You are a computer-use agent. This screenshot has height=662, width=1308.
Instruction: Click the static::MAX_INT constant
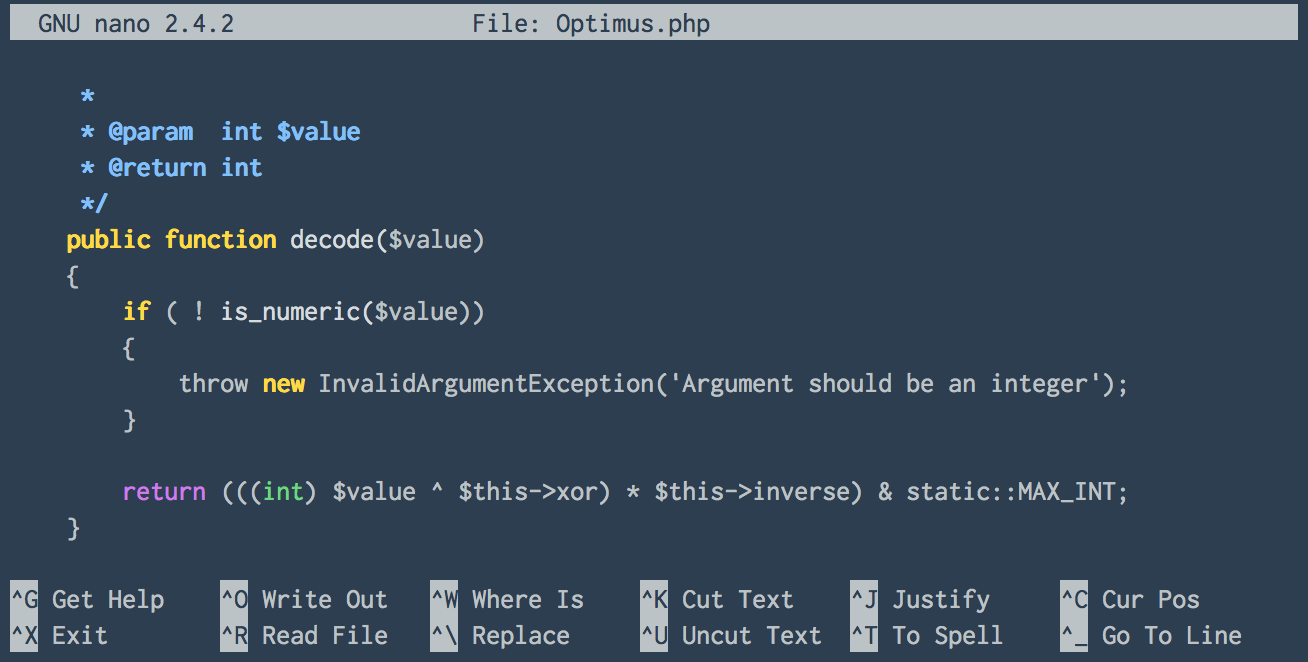click(x=1014, y=491)
